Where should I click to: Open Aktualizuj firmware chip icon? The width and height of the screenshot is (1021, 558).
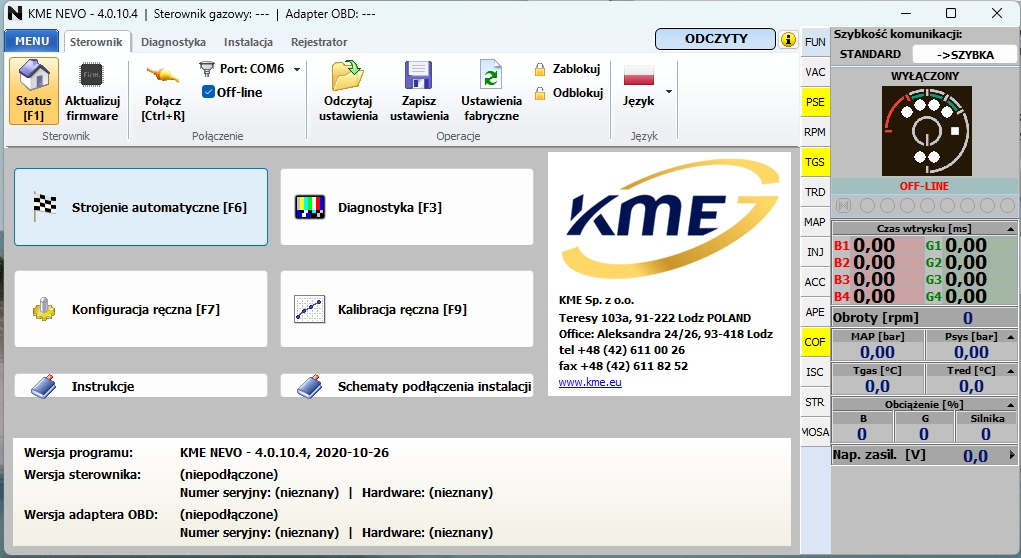click(92, 76)
